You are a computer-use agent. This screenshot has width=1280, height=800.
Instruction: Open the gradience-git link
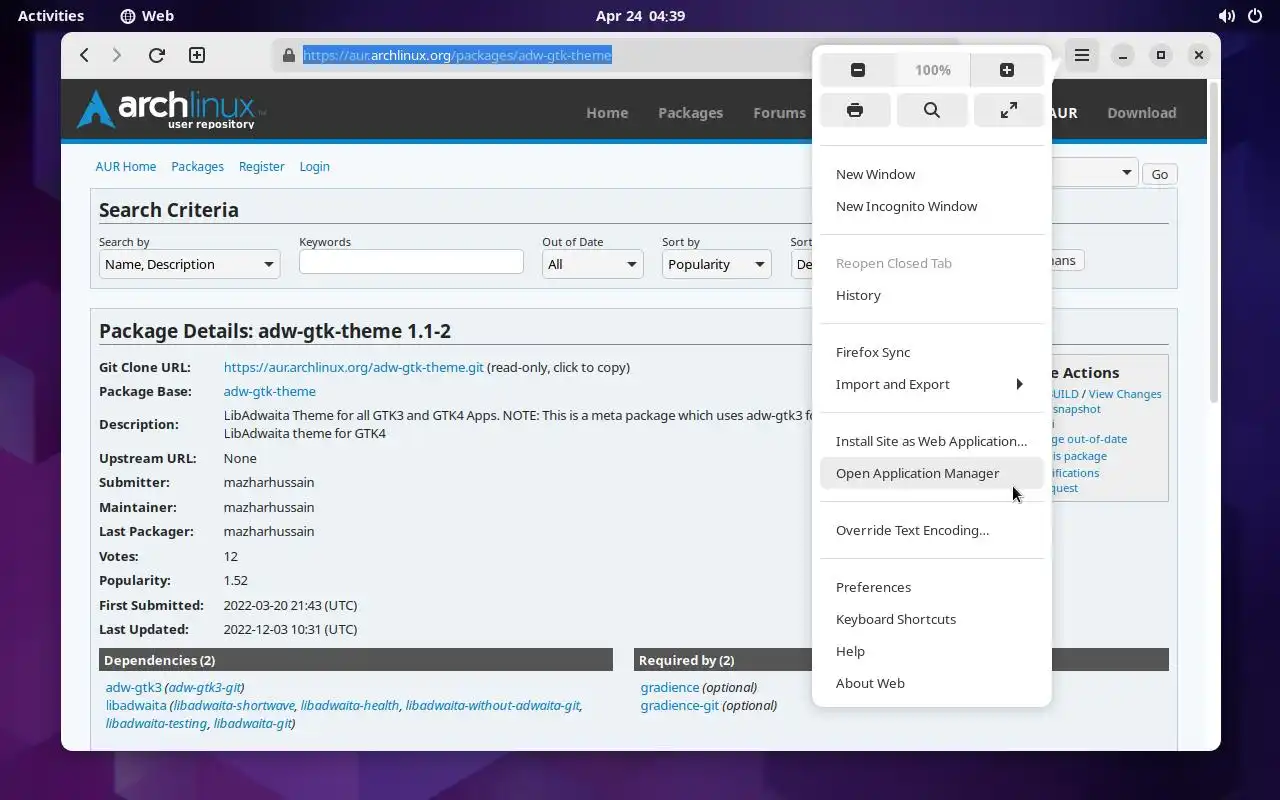pos(679,705)
